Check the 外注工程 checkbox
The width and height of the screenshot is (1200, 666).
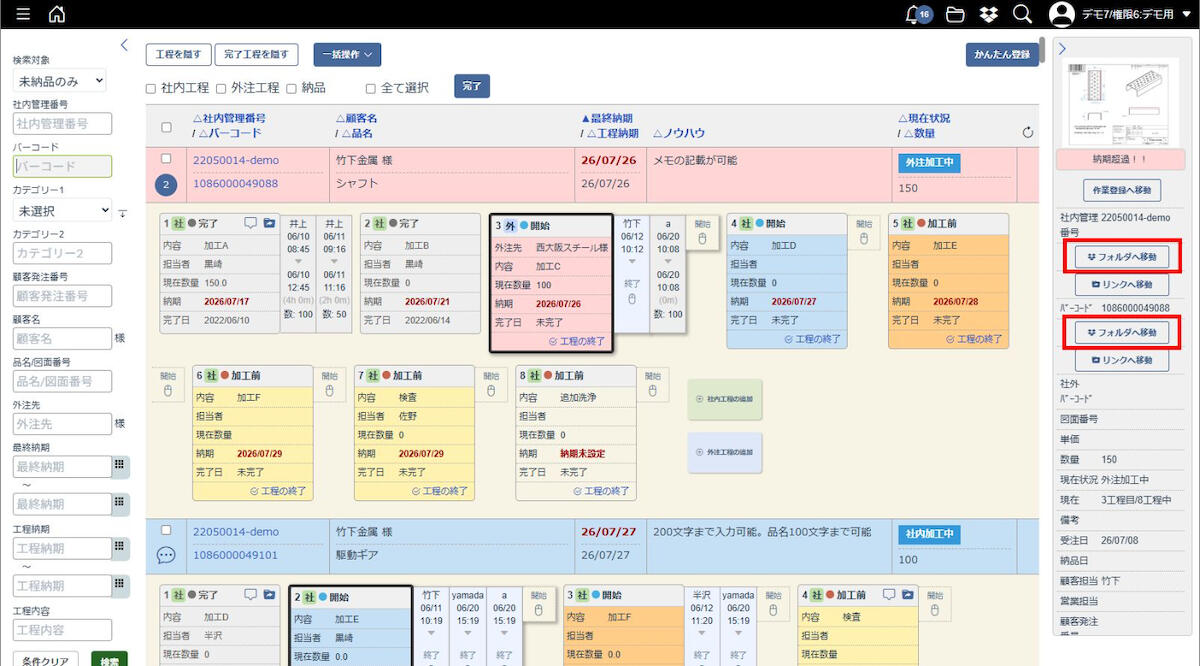222,88
